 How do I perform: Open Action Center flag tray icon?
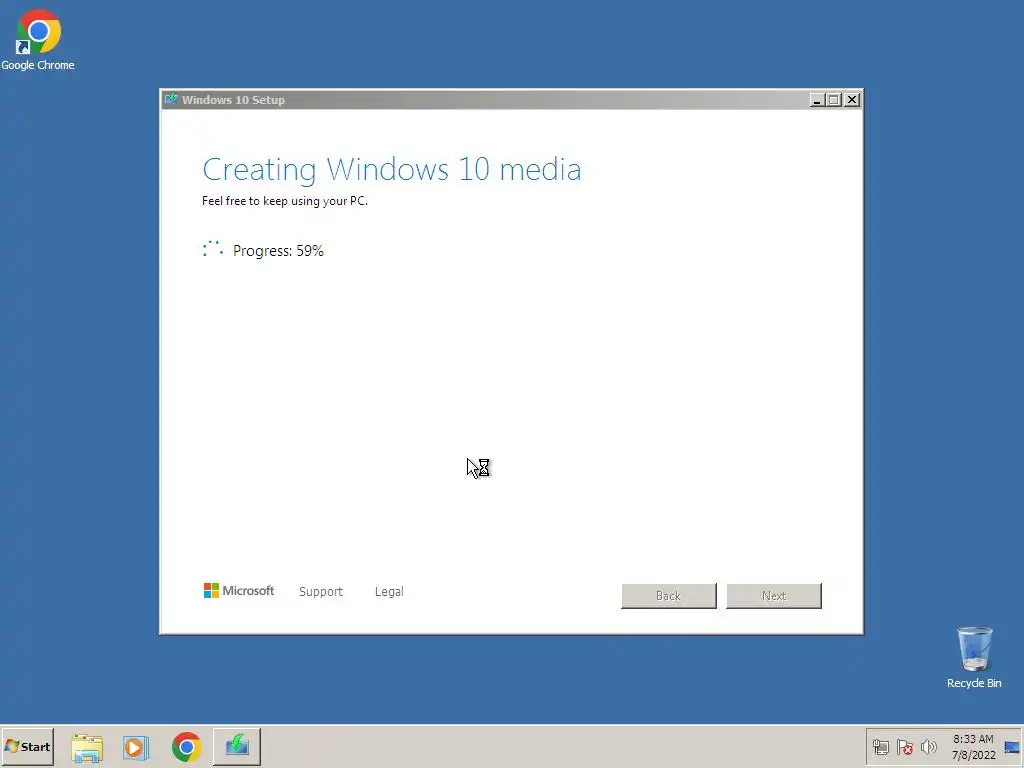click(904, 747)
